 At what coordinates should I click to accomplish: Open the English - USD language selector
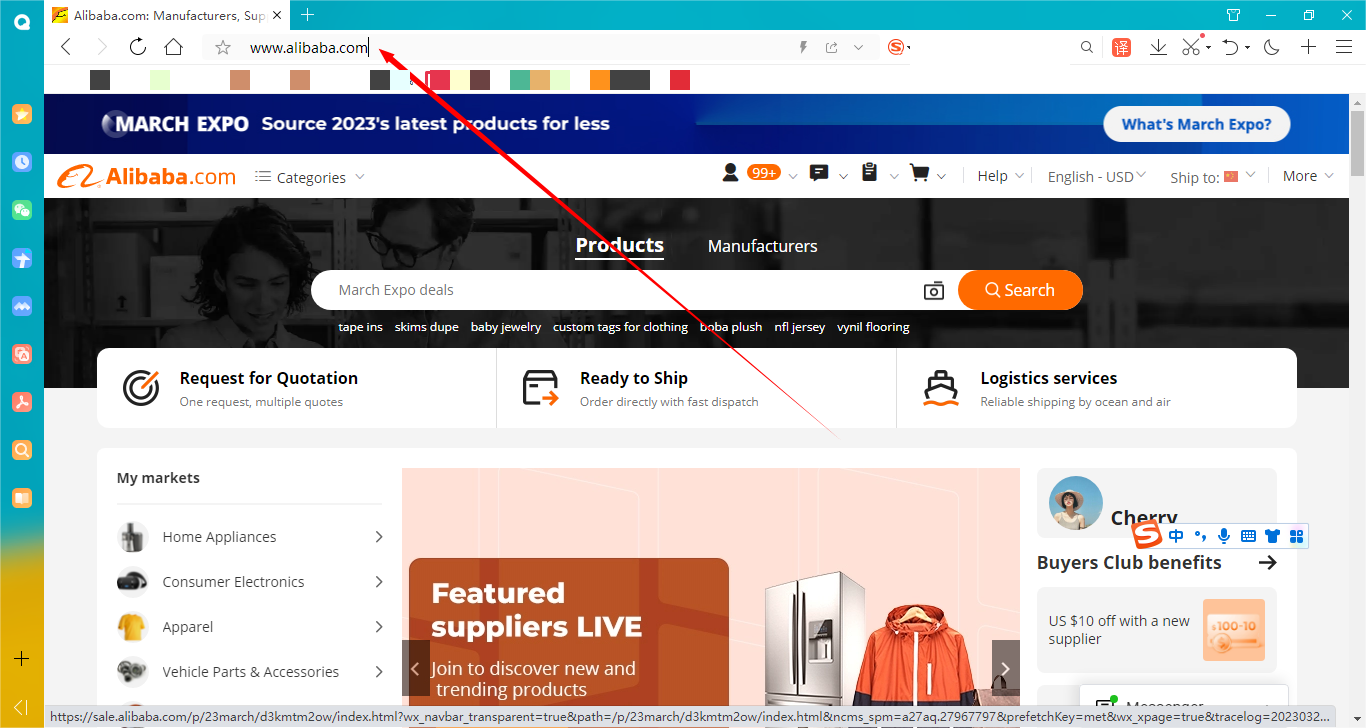[1096, 176]
